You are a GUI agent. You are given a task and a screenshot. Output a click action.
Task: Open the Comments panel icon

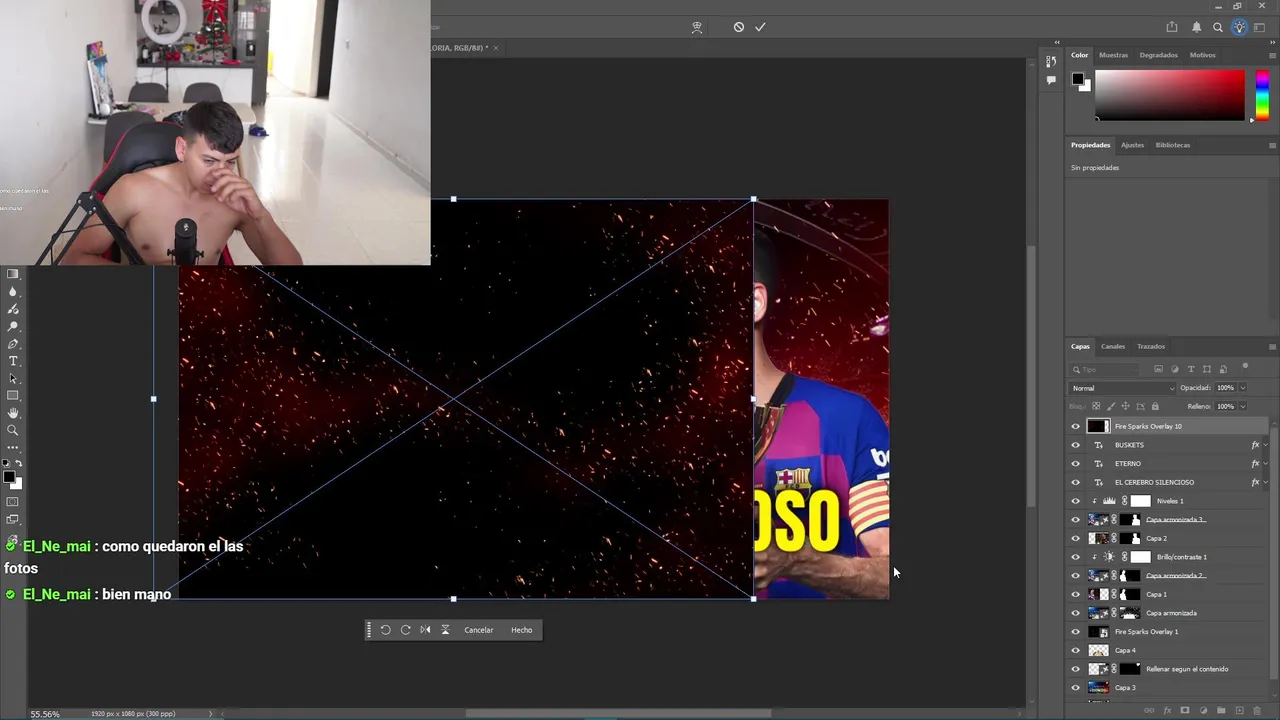click(x=1051, y=80)
